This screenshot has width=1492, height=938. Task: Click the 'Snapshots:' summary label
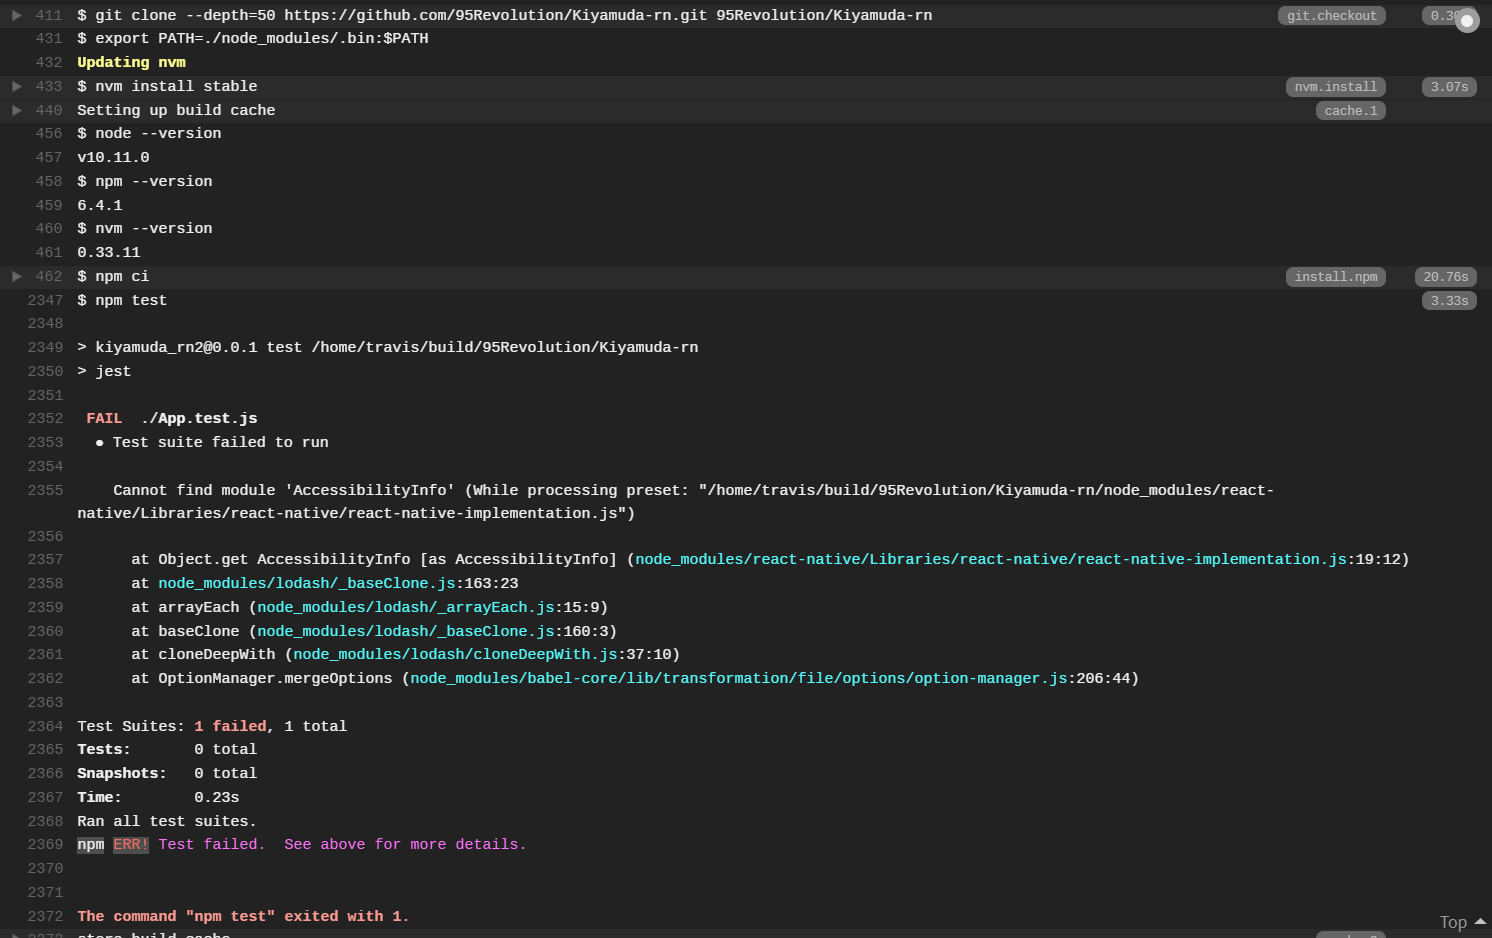tap(122, 773)
